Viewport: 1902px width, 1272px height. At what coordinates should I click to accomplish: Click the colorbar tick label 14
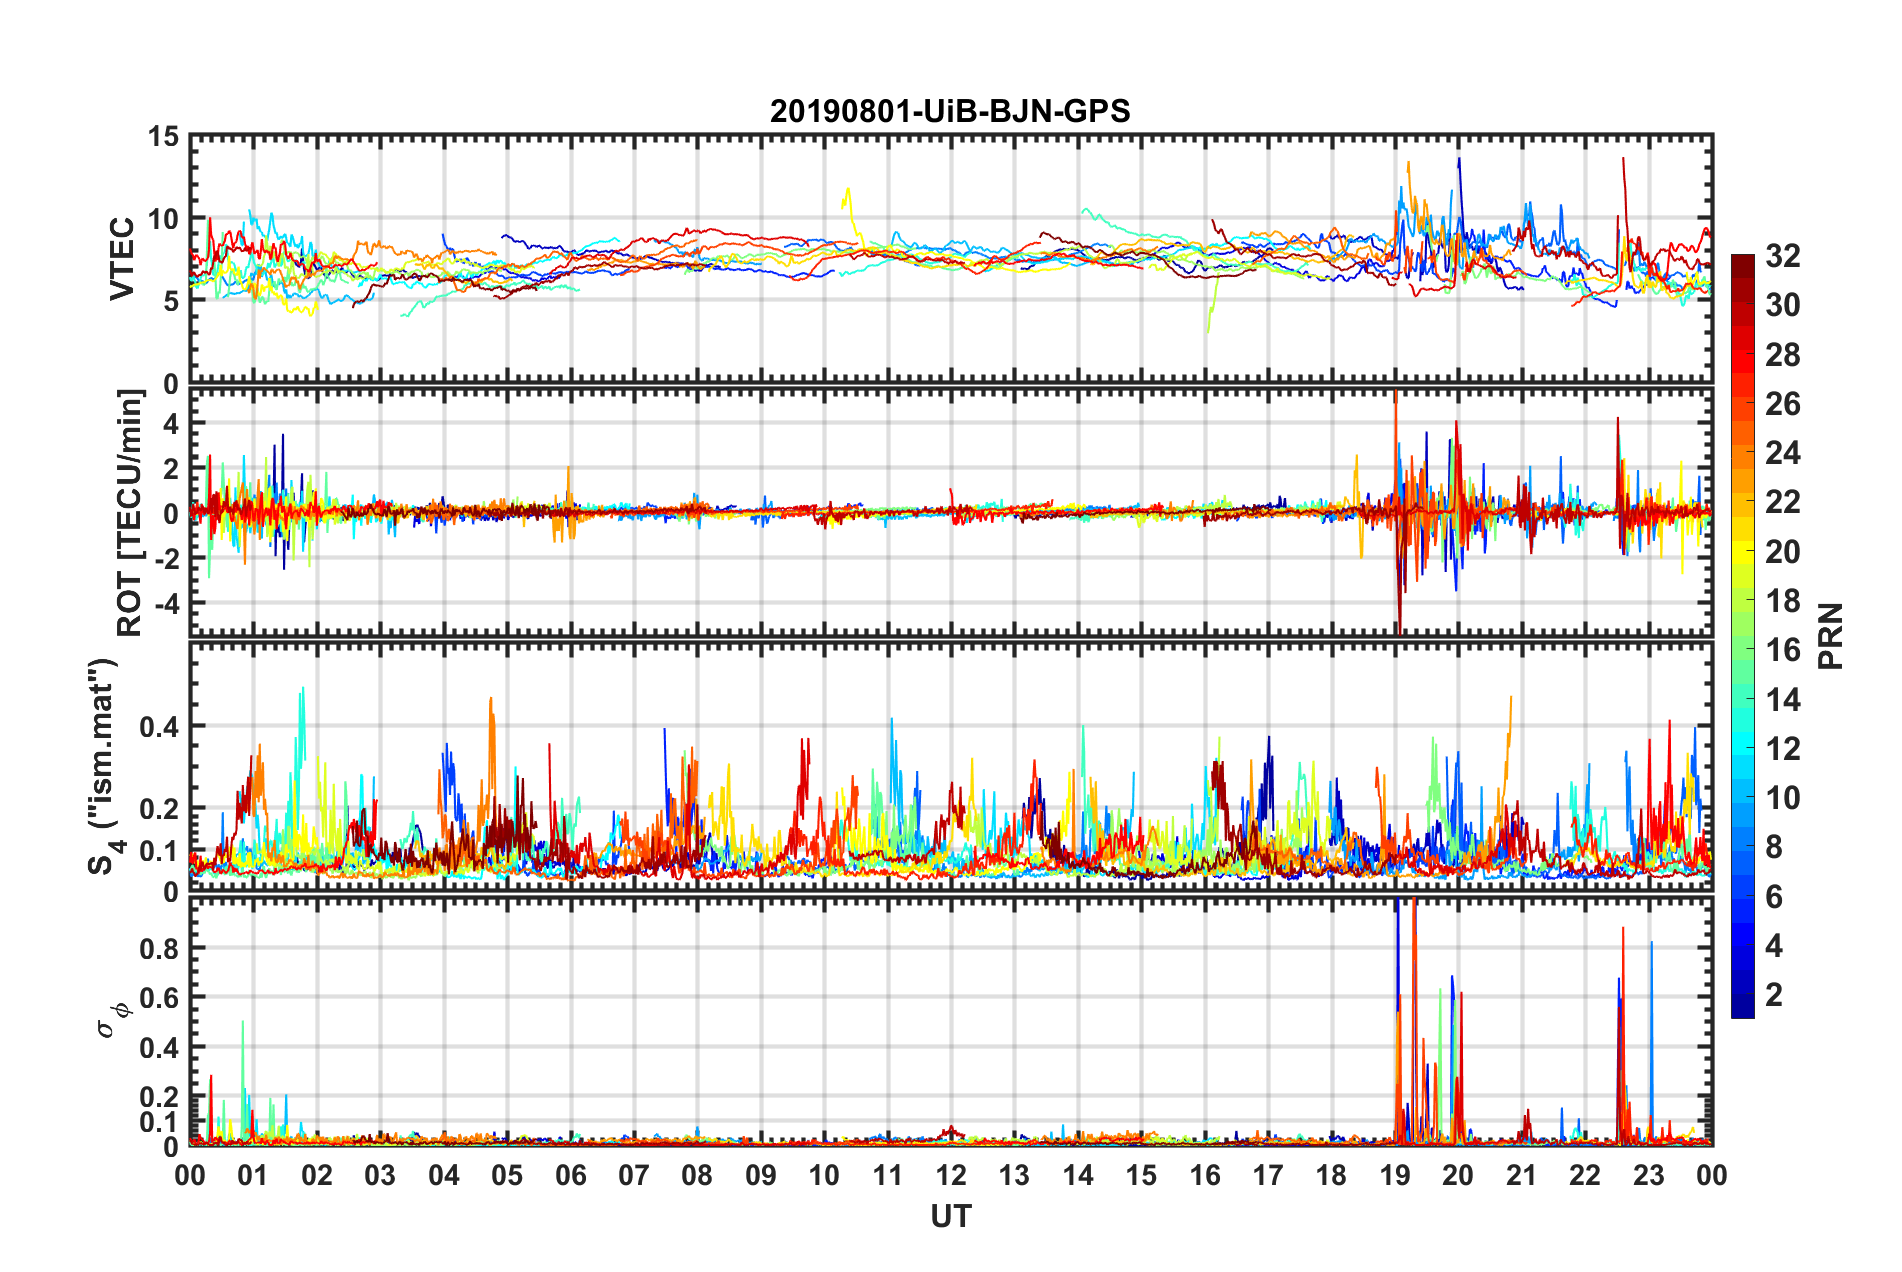[x=1783, y=699]
